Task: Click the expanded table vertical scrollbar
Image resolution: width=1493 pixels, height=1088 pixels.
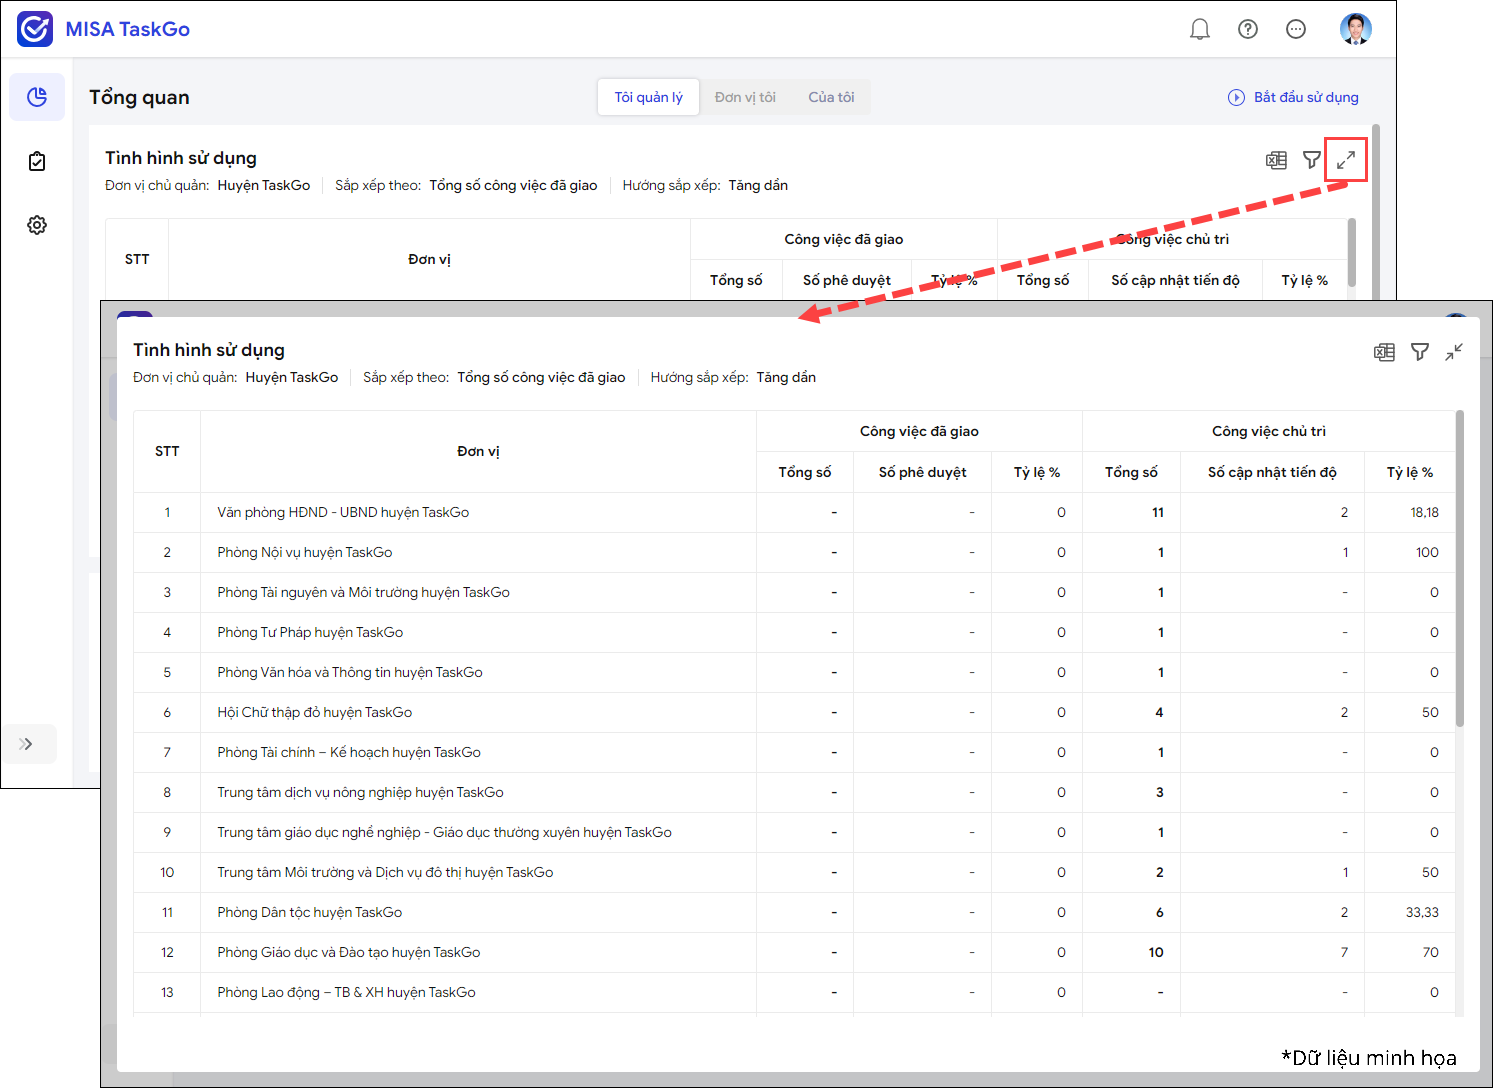Action: [x=1460, y=568]
